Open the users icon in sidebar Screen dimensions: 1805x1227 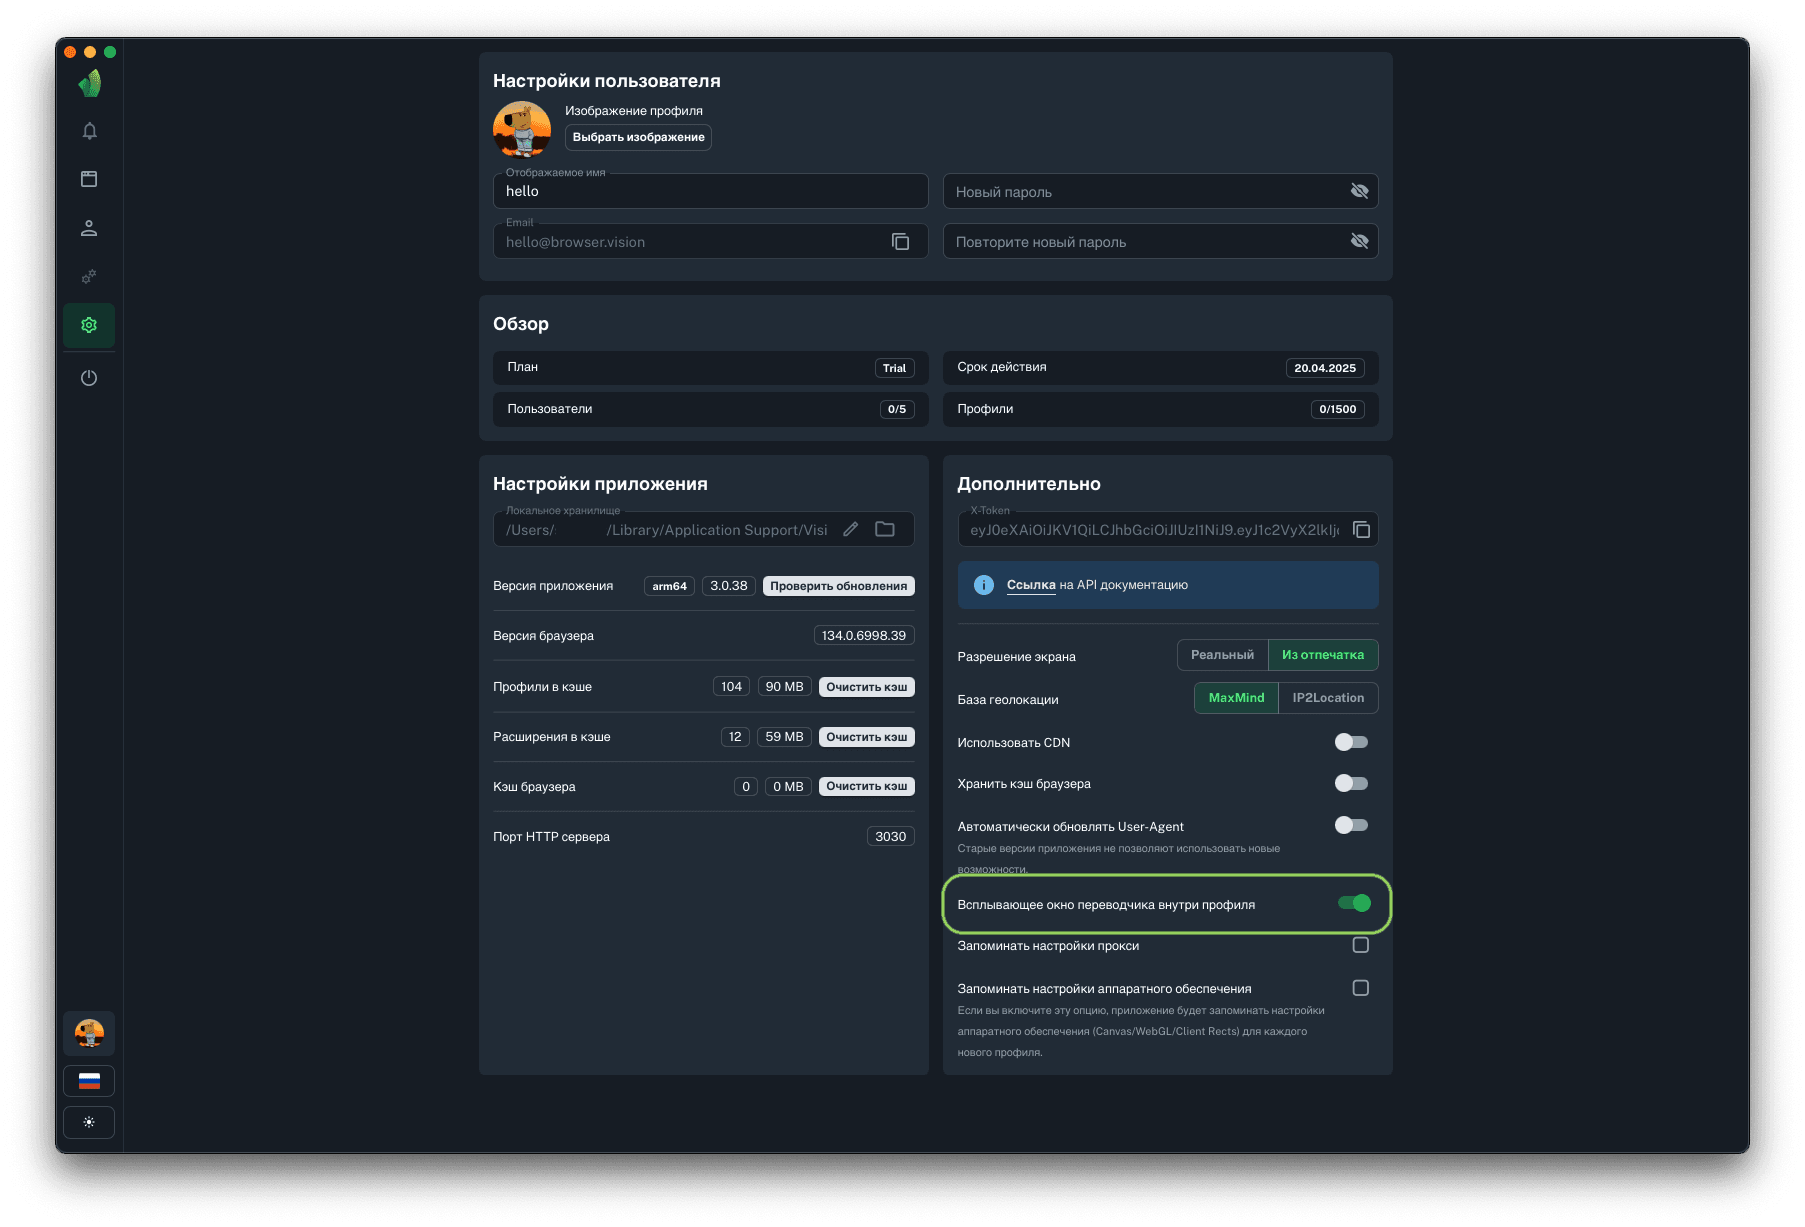(x=89, y=228)
